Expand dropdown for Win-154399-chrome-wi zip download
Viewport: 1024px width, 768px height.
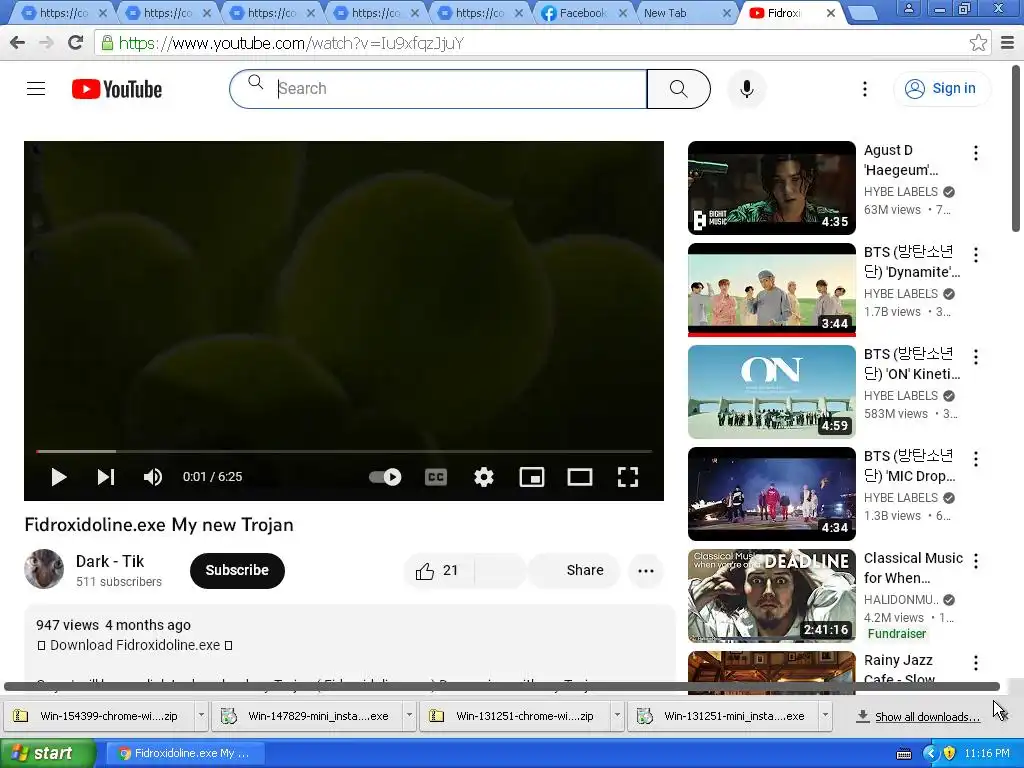click(201, 716)
